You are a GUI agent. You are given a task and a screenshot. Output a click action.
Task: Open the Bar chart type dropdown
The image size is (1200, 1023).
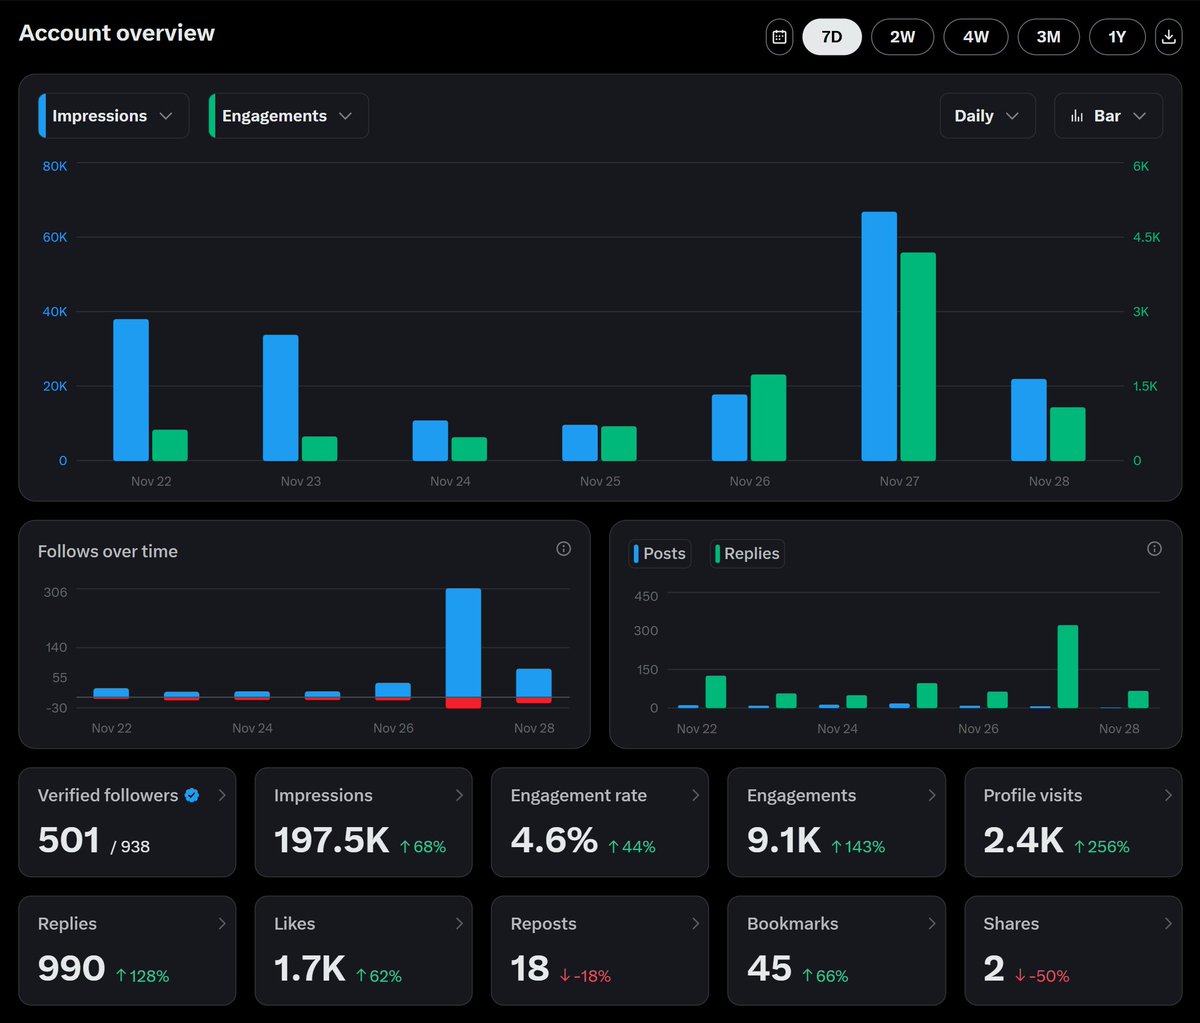[x=1108, y=116]
